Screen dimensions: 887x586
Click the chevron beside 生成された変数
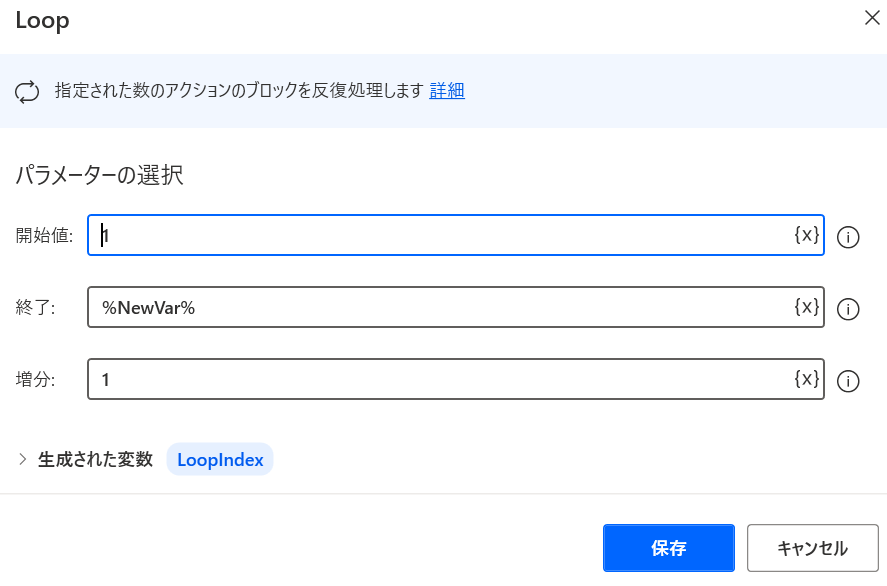coord(22,459)
